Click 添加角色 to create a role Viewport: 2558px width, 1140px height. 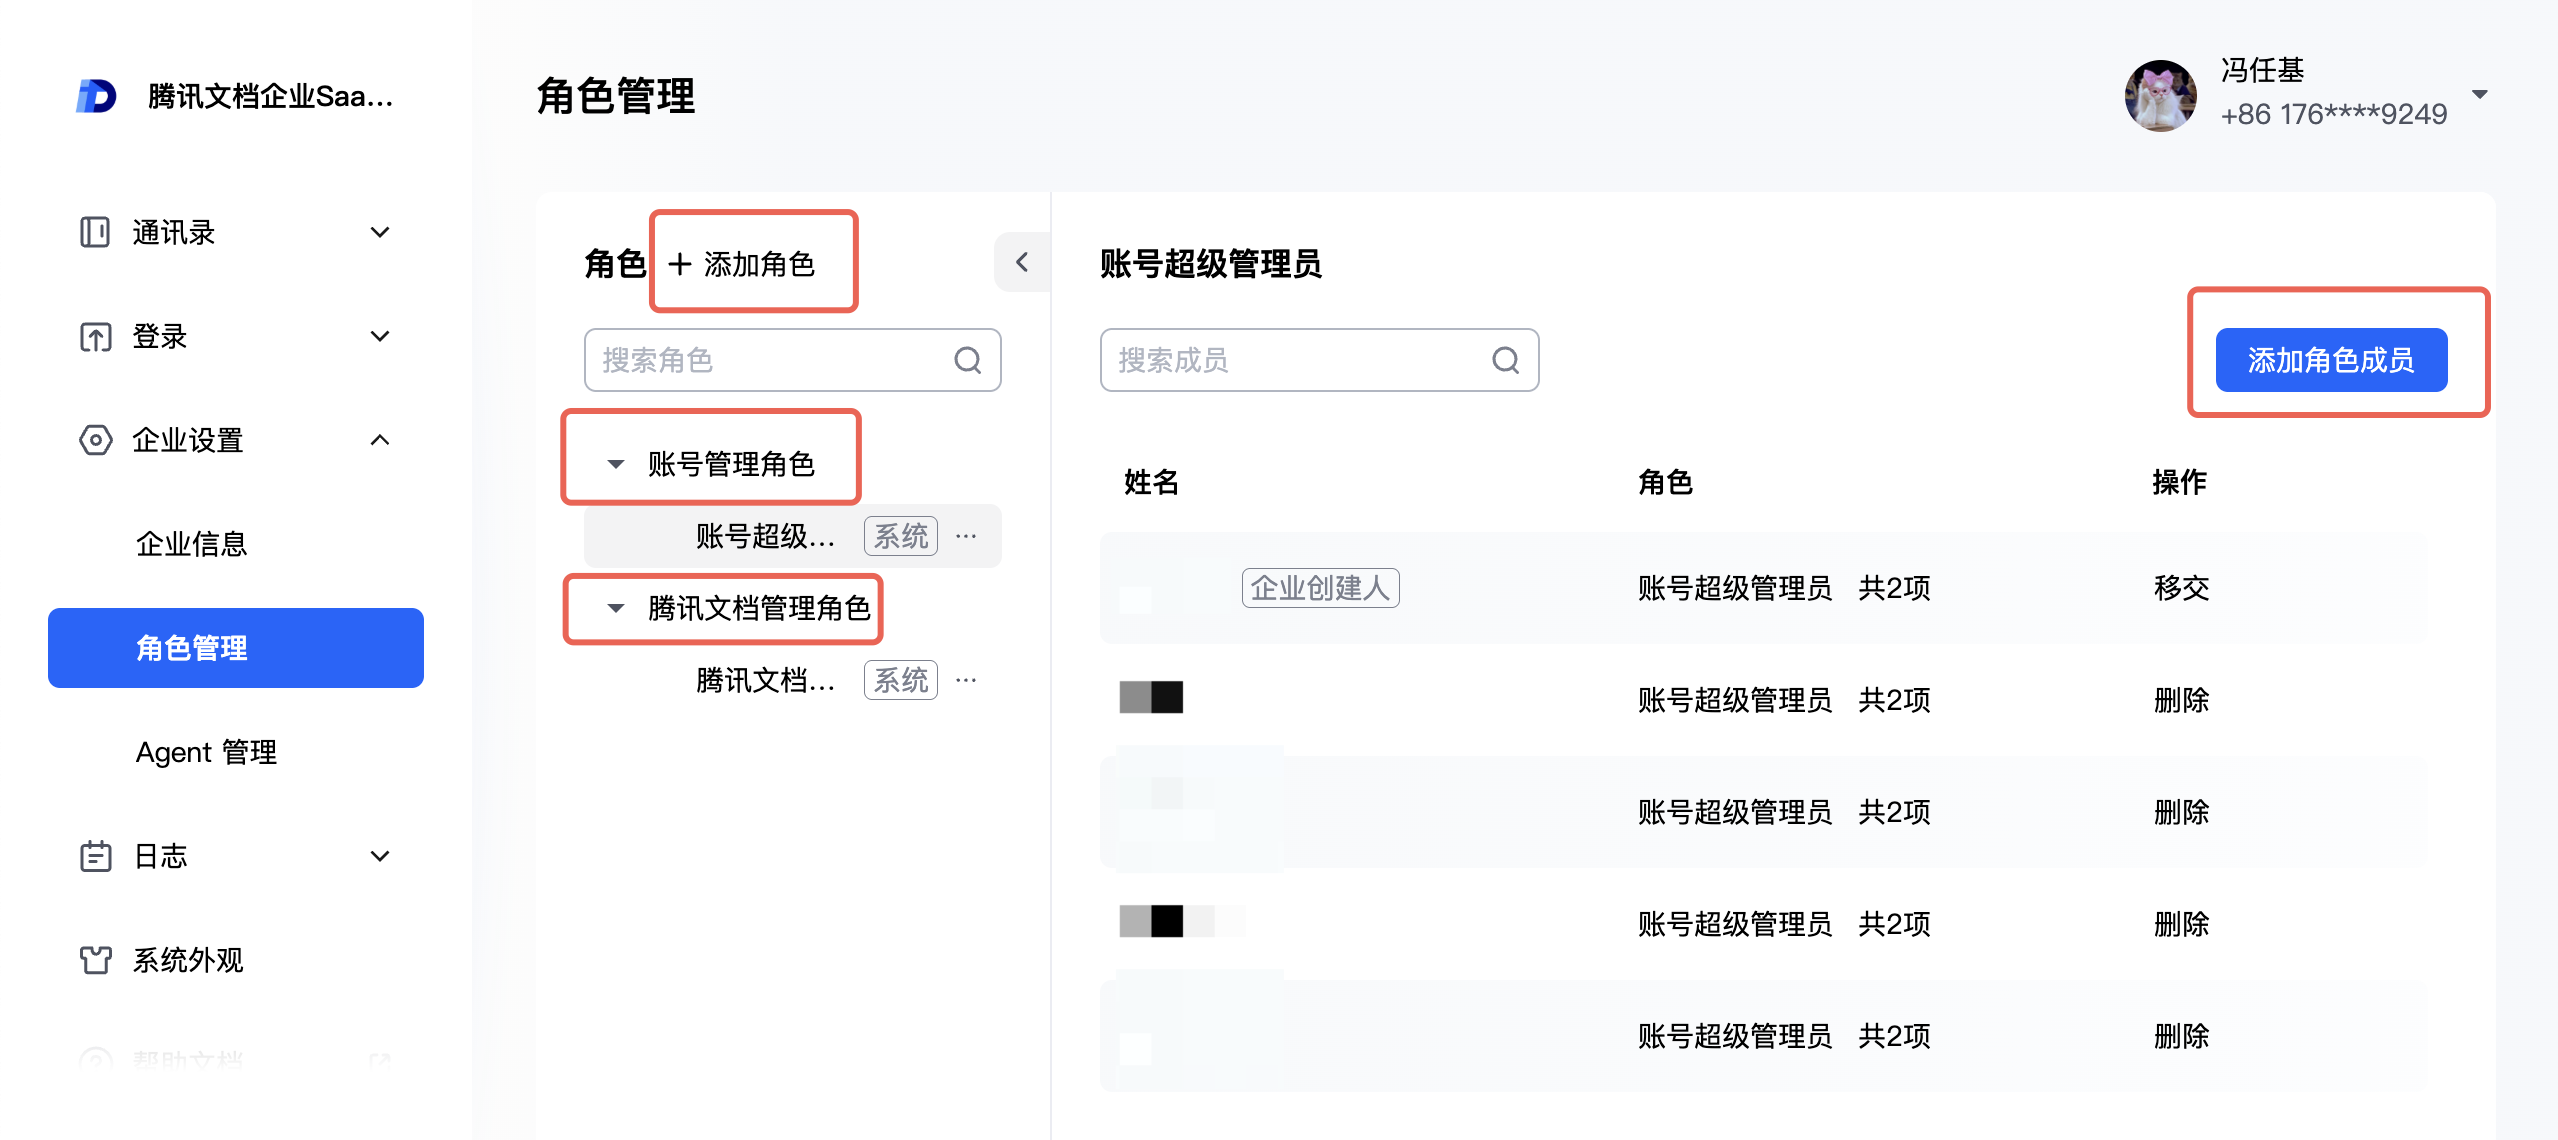[742, 264]
